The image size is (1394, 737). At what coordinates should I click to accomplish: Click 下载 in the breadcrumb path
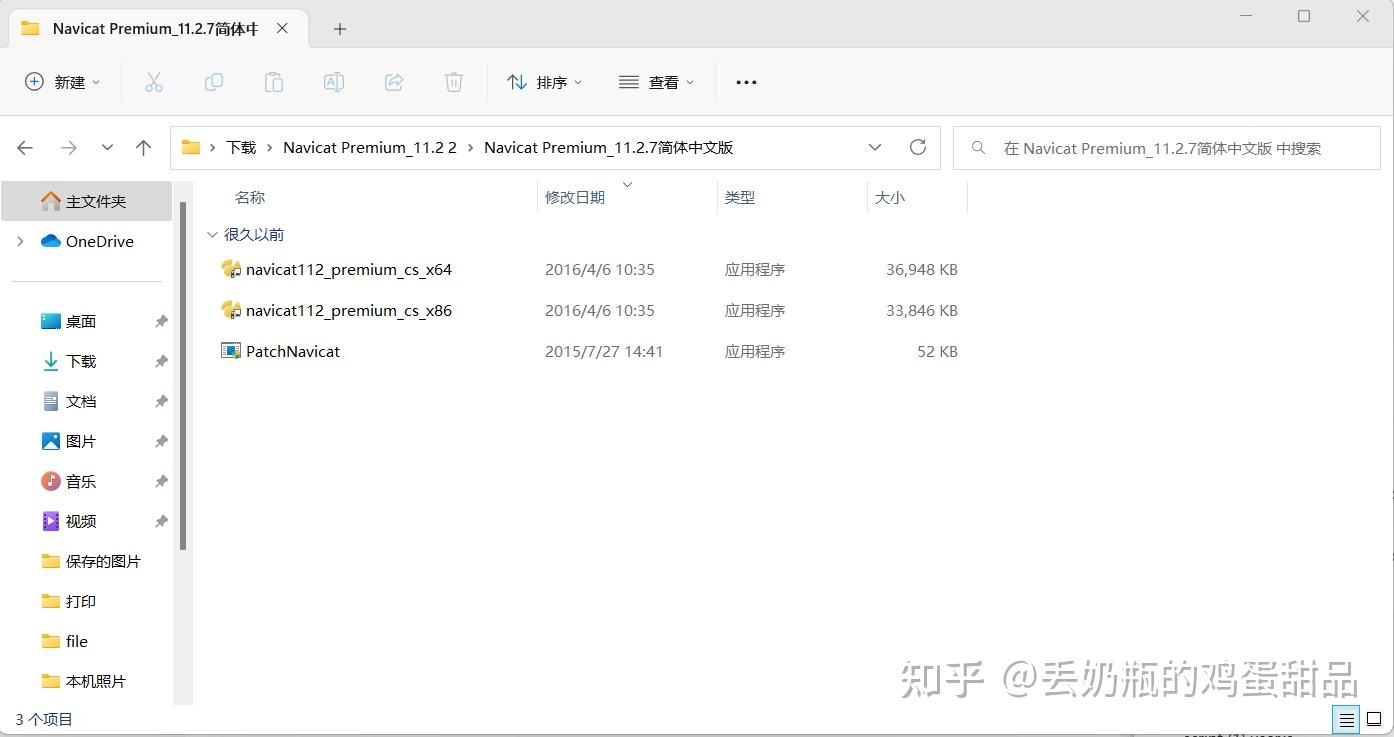pyautogui.click(x=241, y=147)
